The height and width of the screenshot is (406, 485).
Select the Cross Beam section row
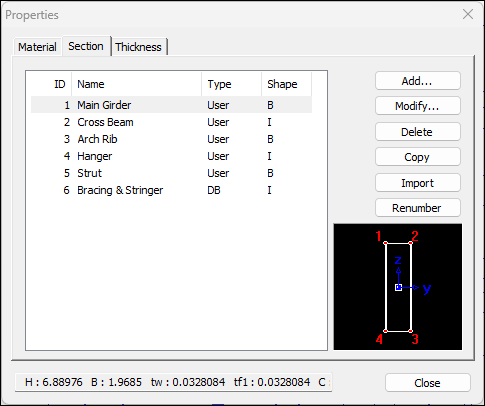point(171,122)
